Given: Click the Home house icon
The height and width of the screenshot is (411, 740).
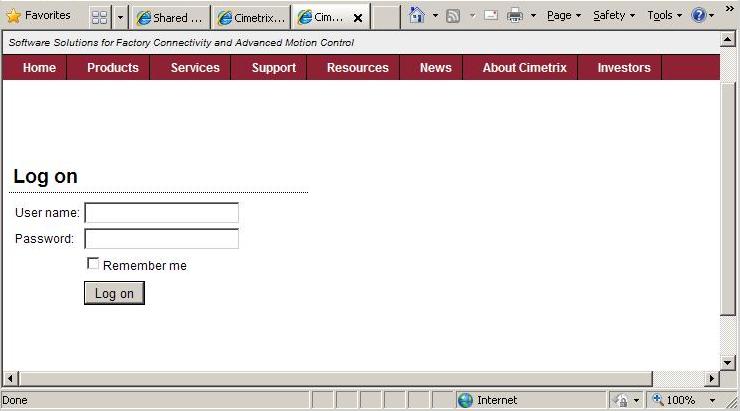Looking at the screenshot, I should [x=417, y=16].
